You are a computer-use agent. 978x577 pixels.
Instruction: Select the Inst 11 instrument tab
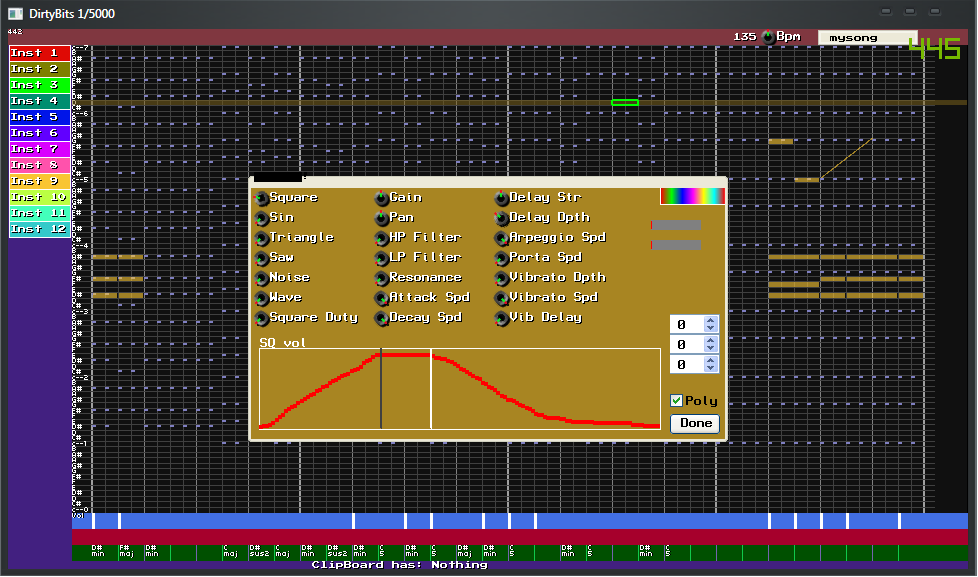pyautogui.click(x=39, y=213)
